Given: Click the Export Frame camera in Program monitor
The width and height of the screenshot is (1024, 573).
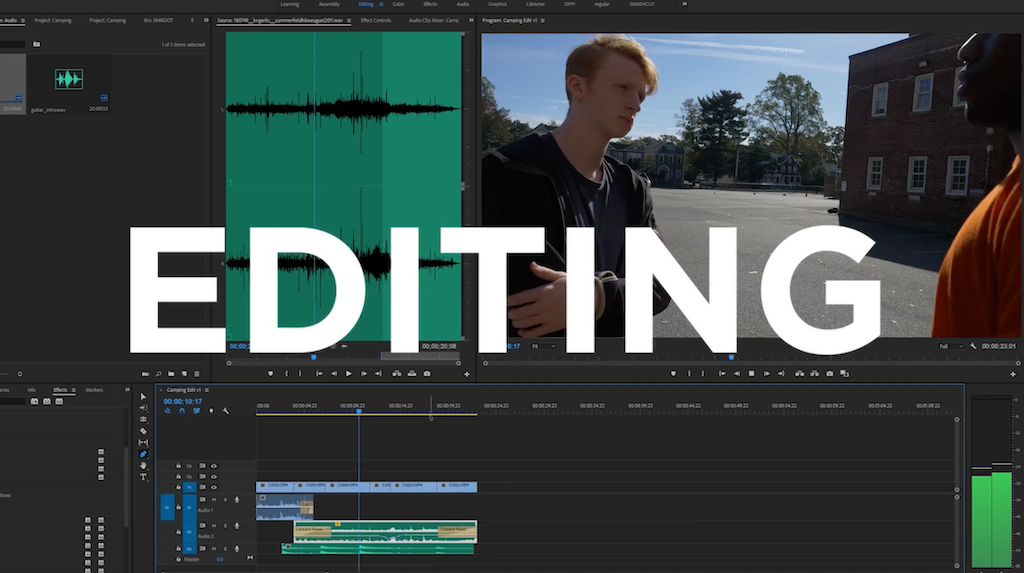Looking at the screenshot, I should (x=829, y=373).
